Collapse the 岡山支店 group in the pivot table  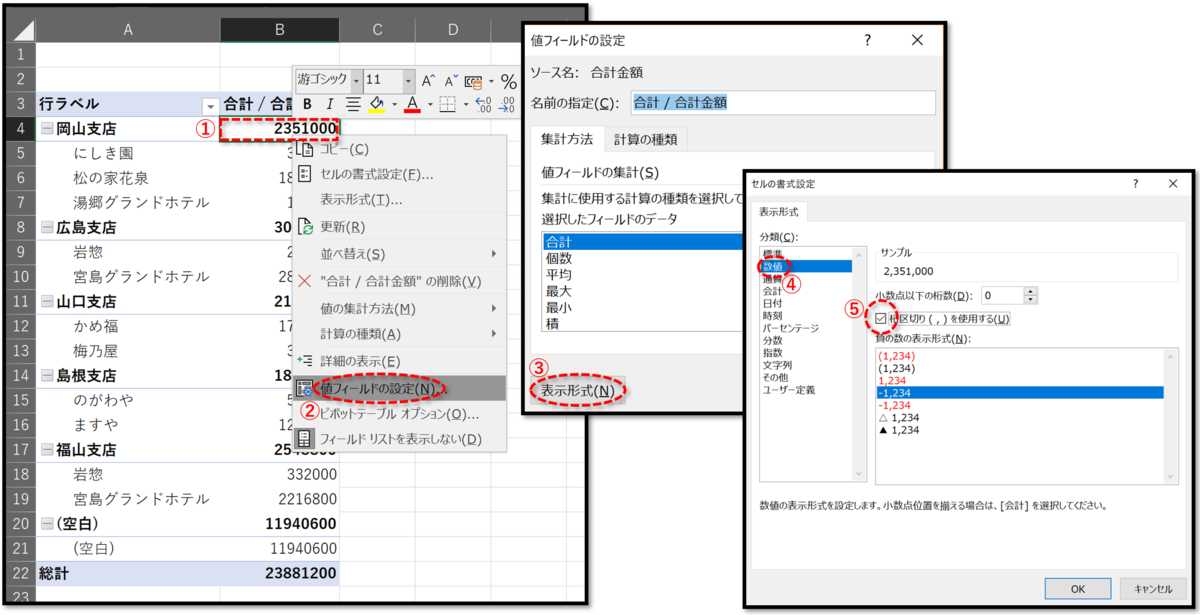click(48, 128)
